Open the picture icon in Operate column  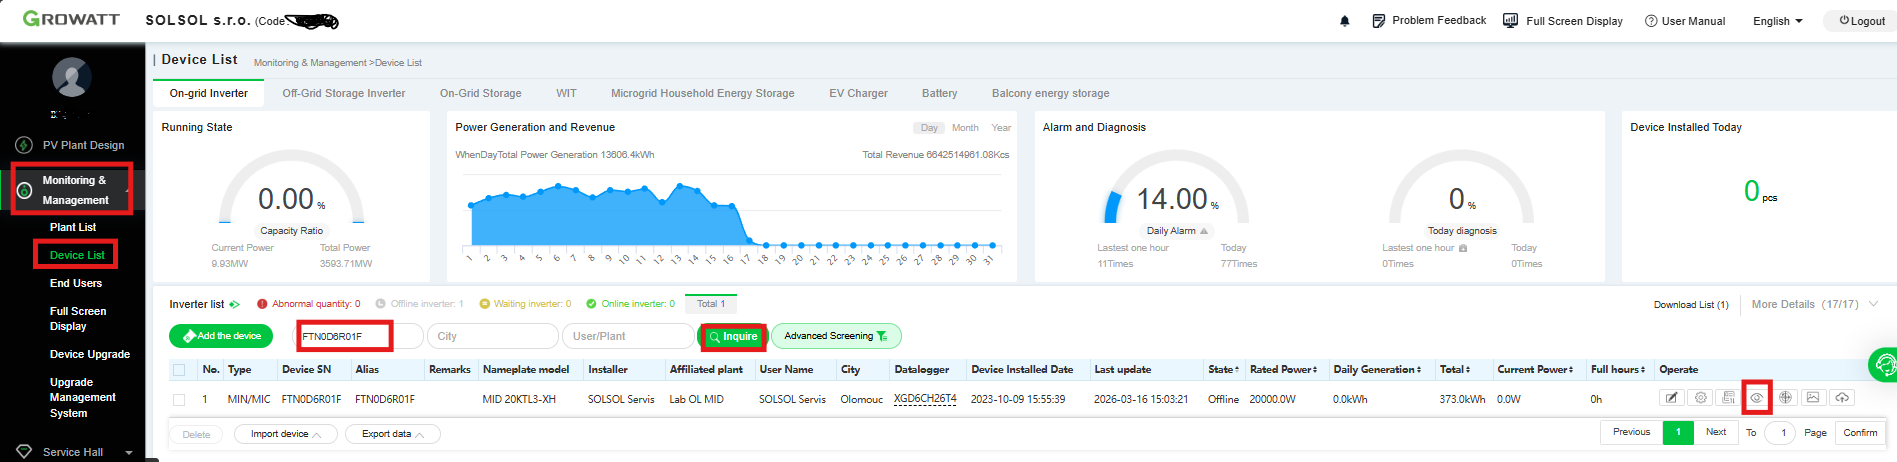(1813, 398)
